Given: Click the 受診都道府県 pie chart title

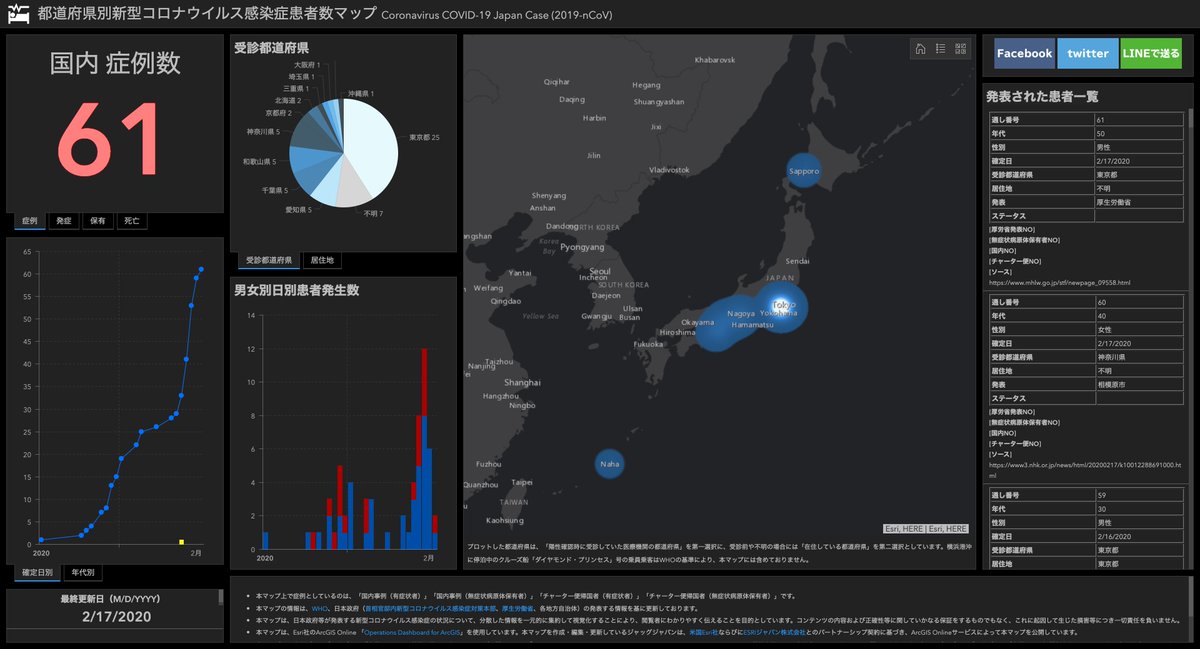Looking at the screenshot, I should (x=271, y=48).
